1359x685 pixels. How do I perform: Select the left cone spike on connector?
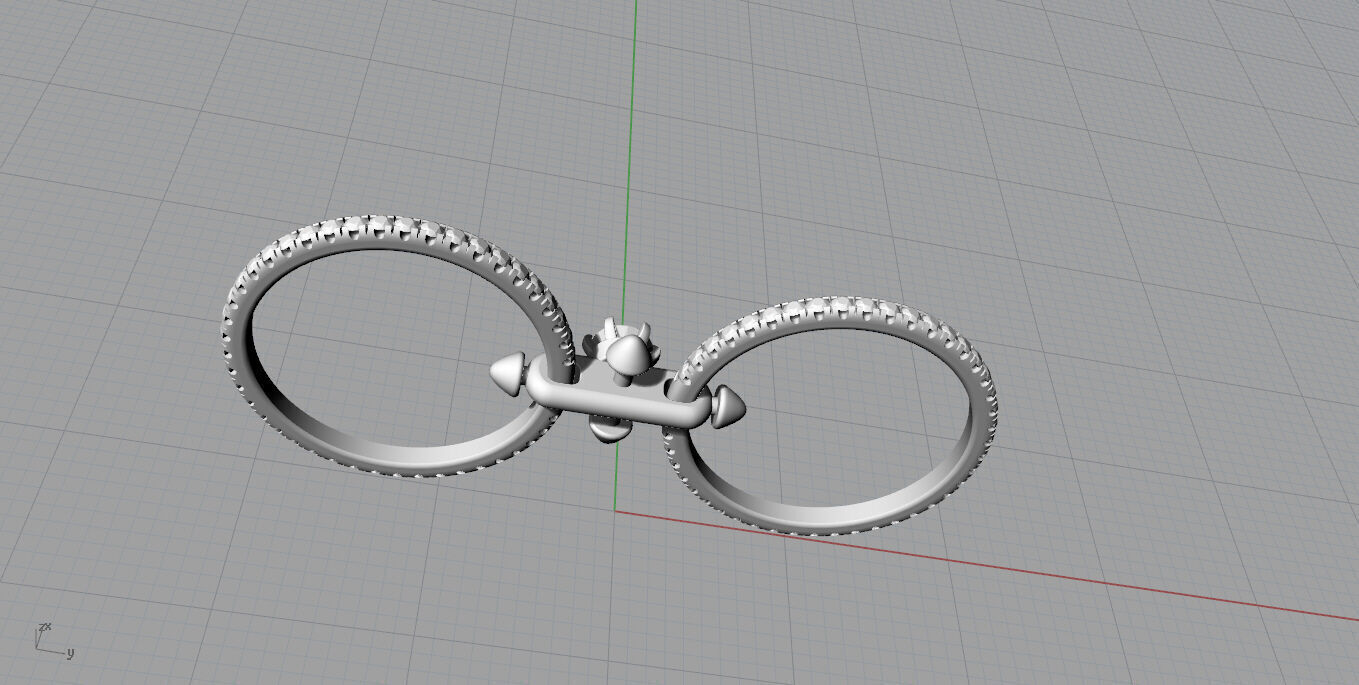tap(507, 373)
